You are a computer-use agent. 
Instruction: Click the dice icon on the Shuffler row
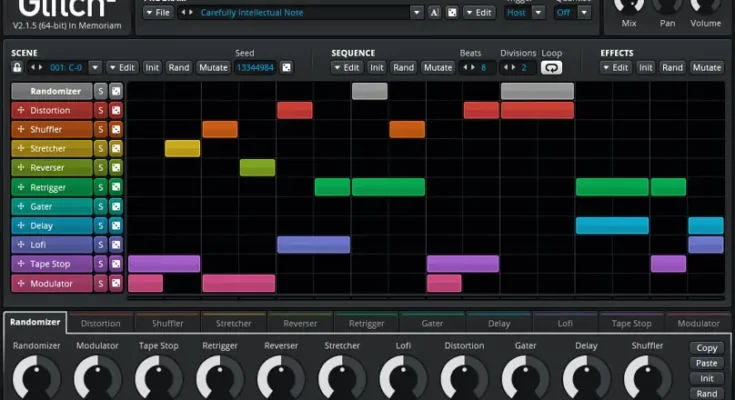pyautogui.click(x=116, y=129)
